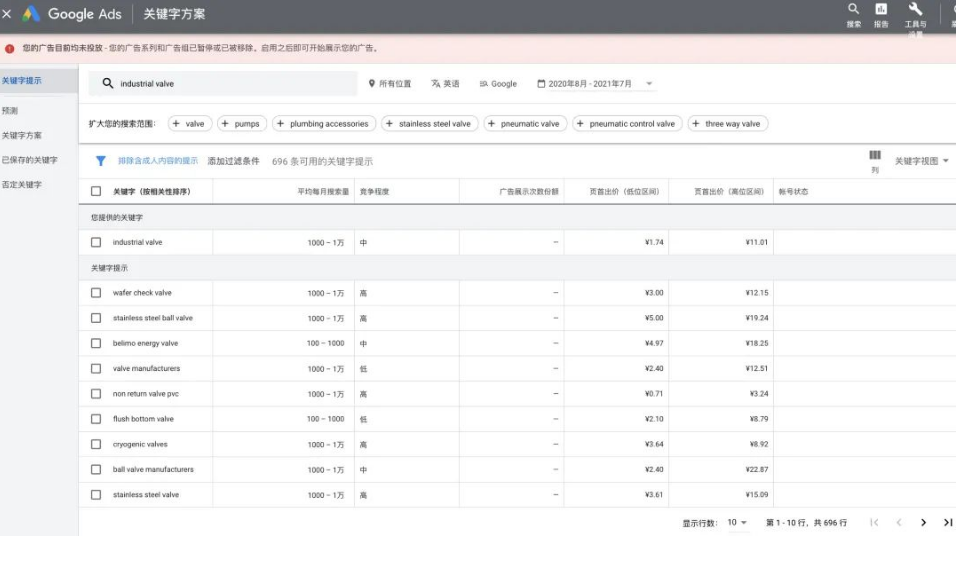
Task: Close the keyword plan with X icon
Action: (7, 14)
